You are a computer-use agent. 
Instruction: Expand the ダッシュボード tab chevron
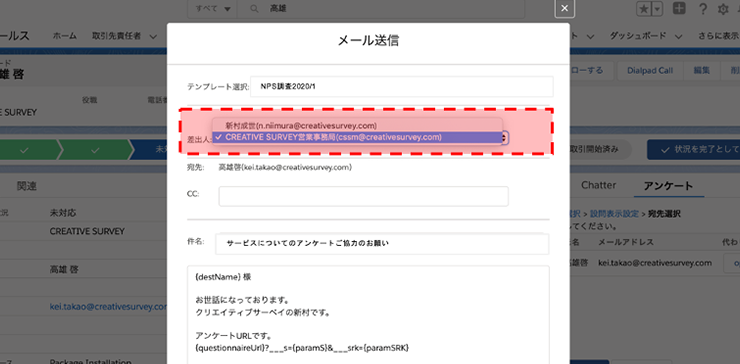pos(679,36)
